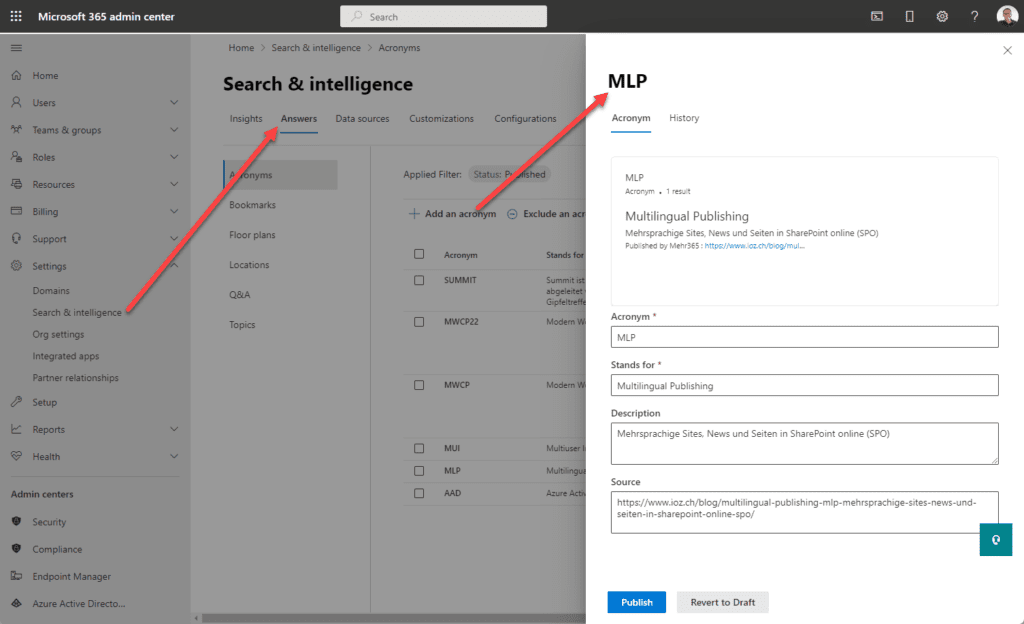Image resolution: width=1024 pixels, height=624 pixels.
Task: Click the user profile avatar
Action: [x=1006, y=16]
